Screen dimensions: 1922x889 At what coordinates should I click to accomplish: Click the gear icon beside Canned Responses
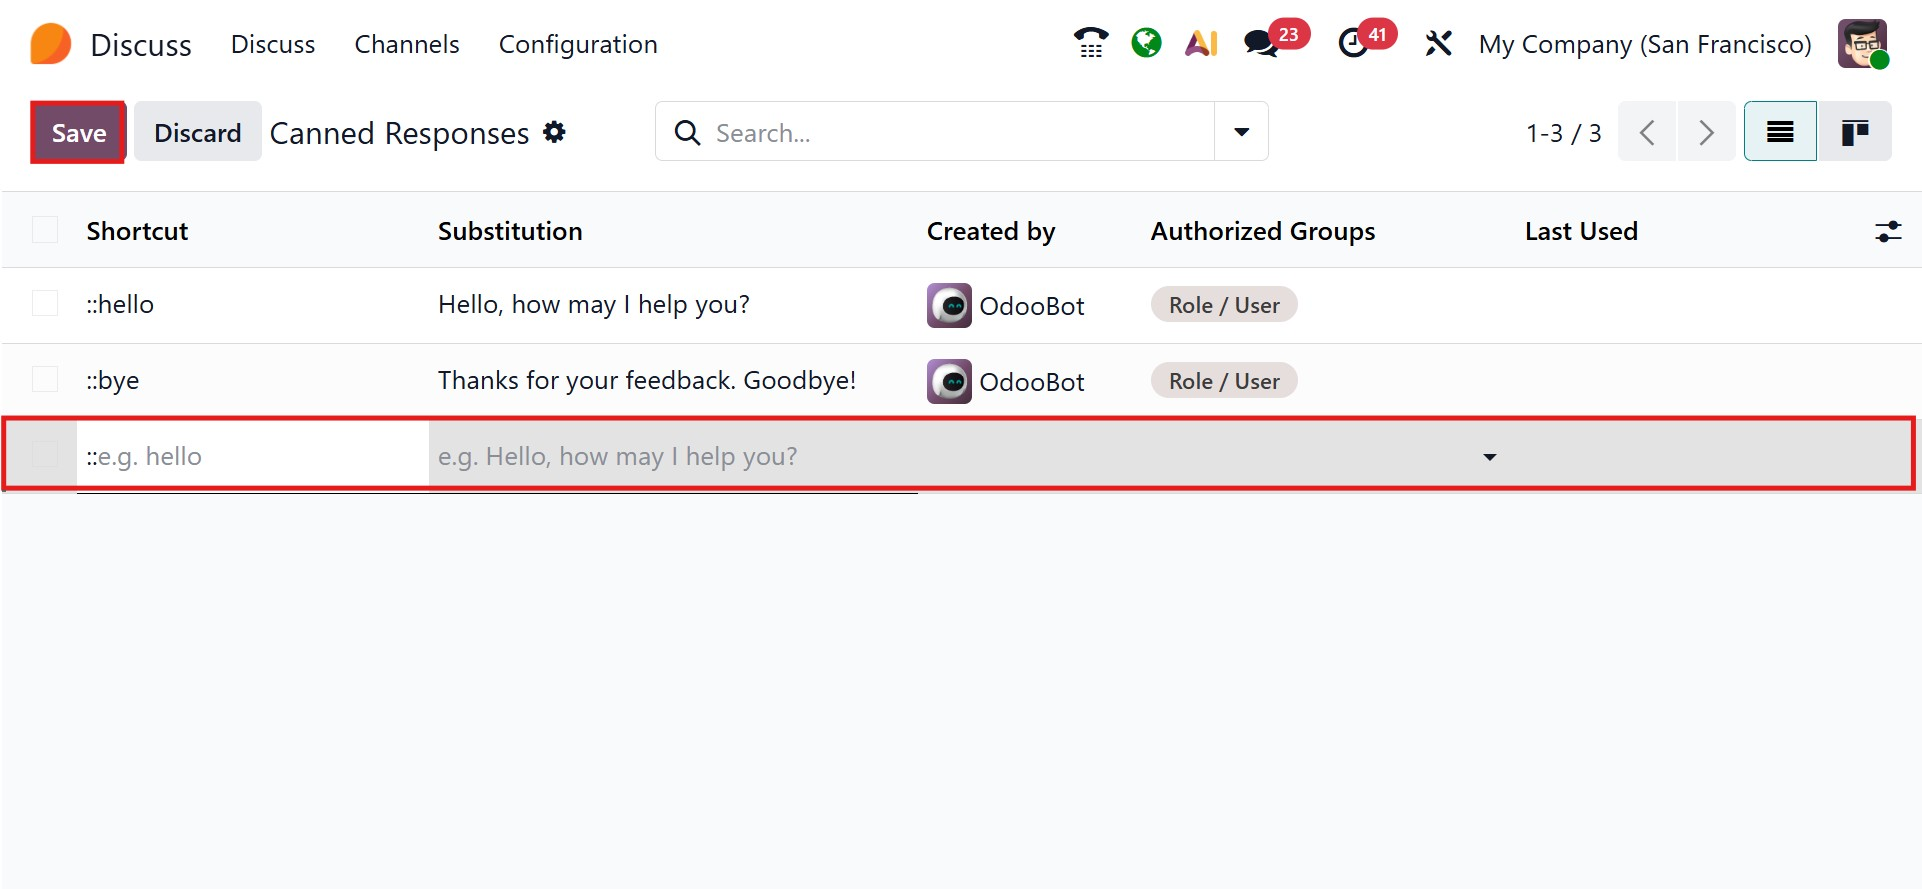pyautogui.click(x=554, y=132)
